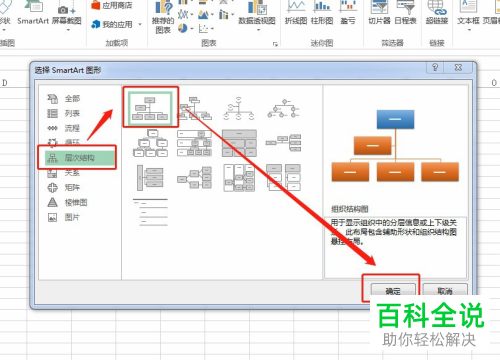Insert a 柱形图 sparkline
Viewport: 500px width, 360px height.
322,13
